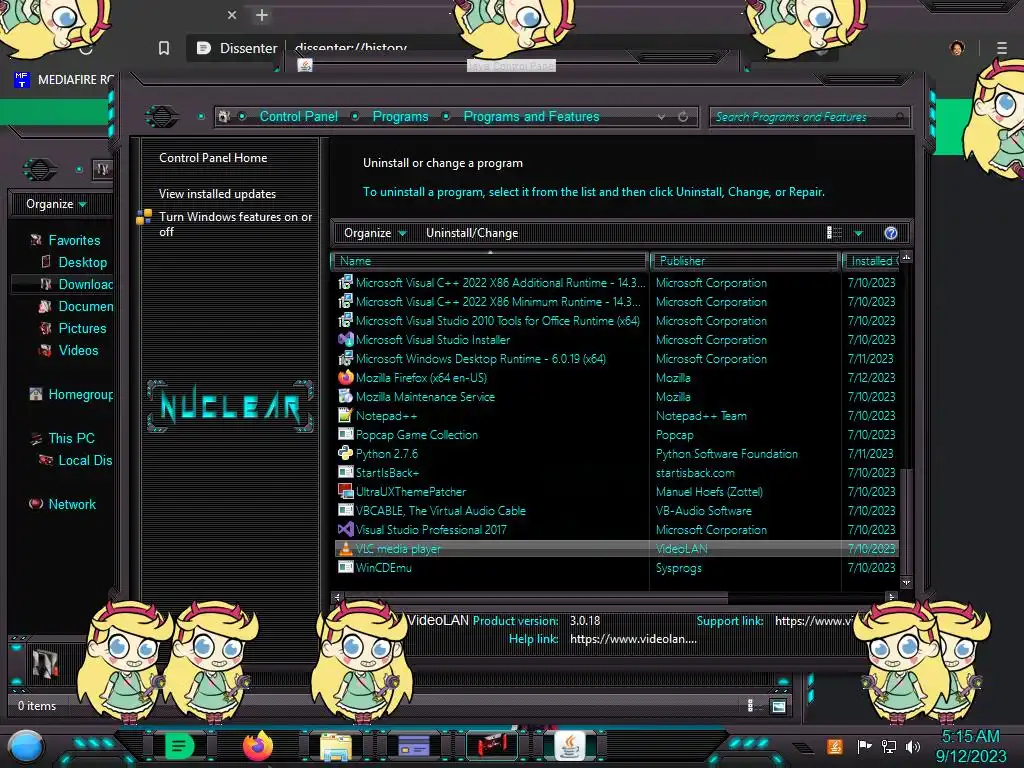
Task: Select the VBCABLE, The Virtual Audio Cable row
Action: point(616,511)
